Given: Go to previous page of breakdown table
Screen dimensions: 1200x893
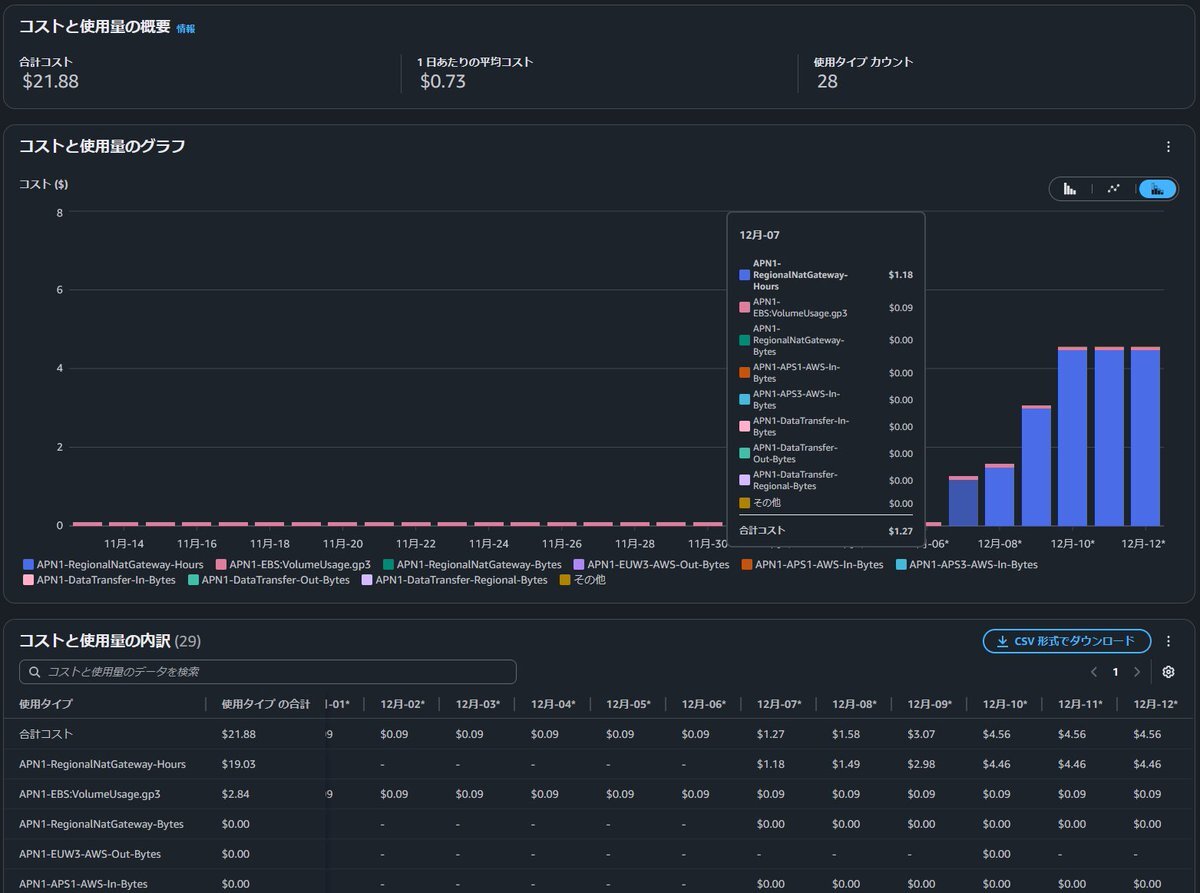Looking at the screenshot, I should pyautogui.click(x=1094, y=672).
